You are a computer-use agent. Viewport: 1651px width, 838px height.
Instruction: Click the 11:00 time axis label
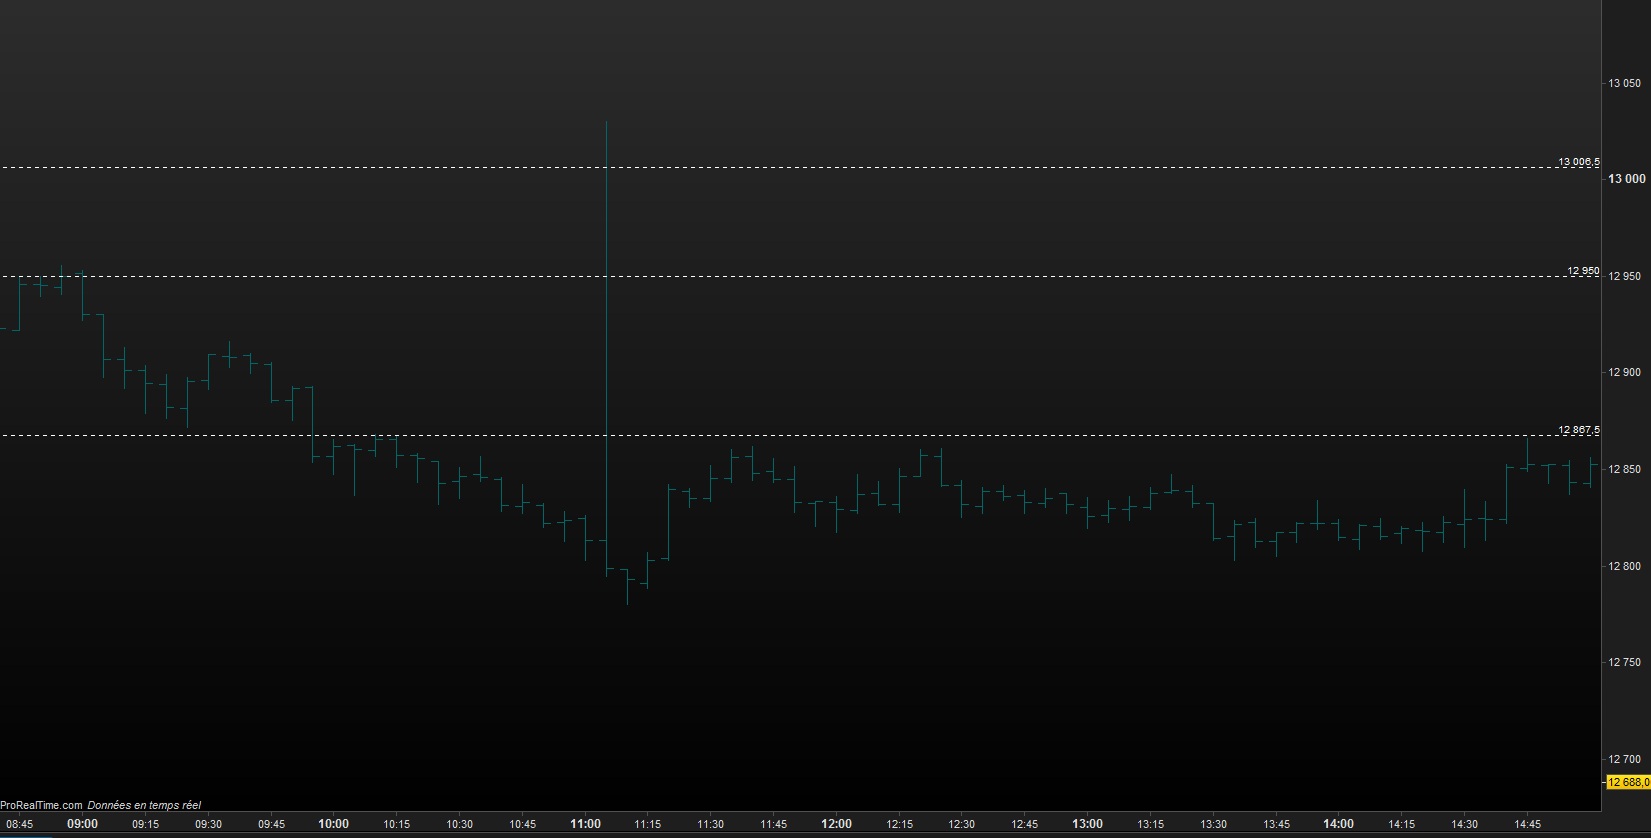pyautogui.click(x=585, y=824)
